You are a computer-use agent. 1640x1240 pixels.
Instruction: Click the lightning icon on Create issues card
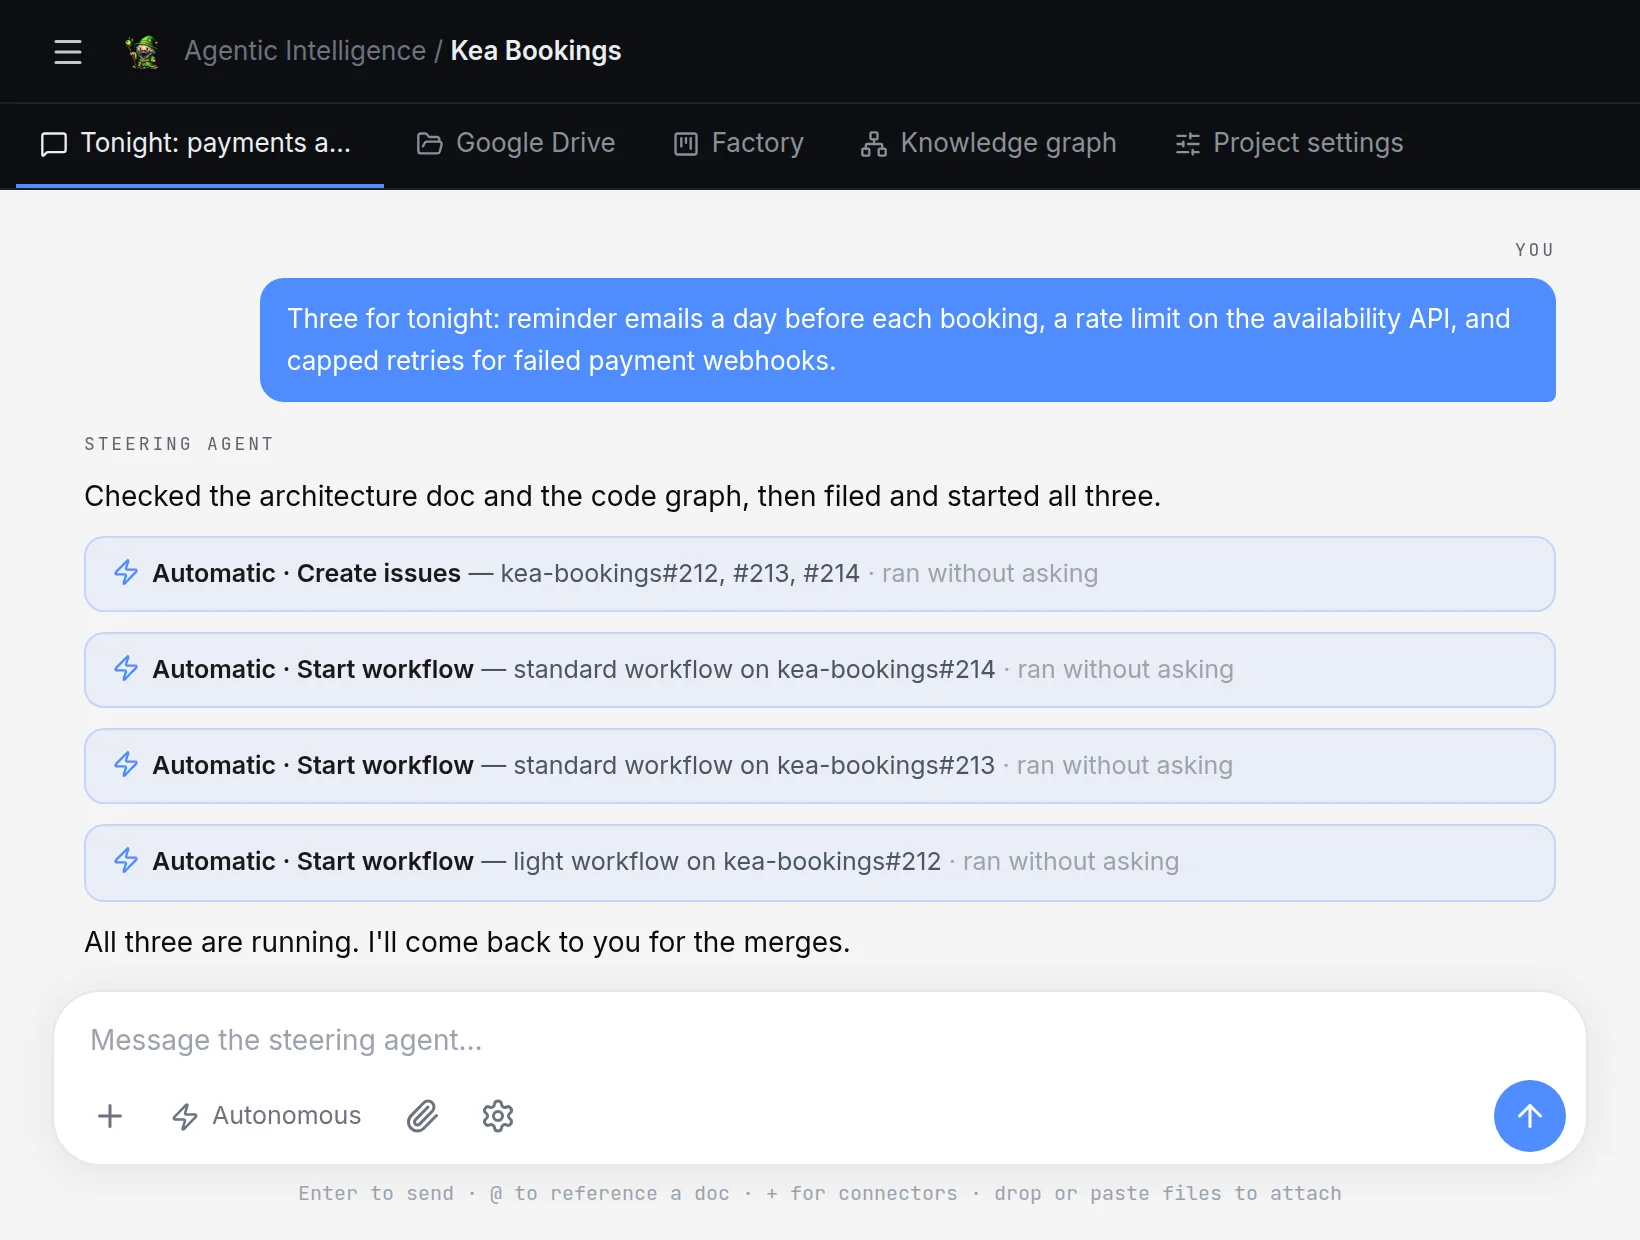pyautogui.click(x=126, y=572)
